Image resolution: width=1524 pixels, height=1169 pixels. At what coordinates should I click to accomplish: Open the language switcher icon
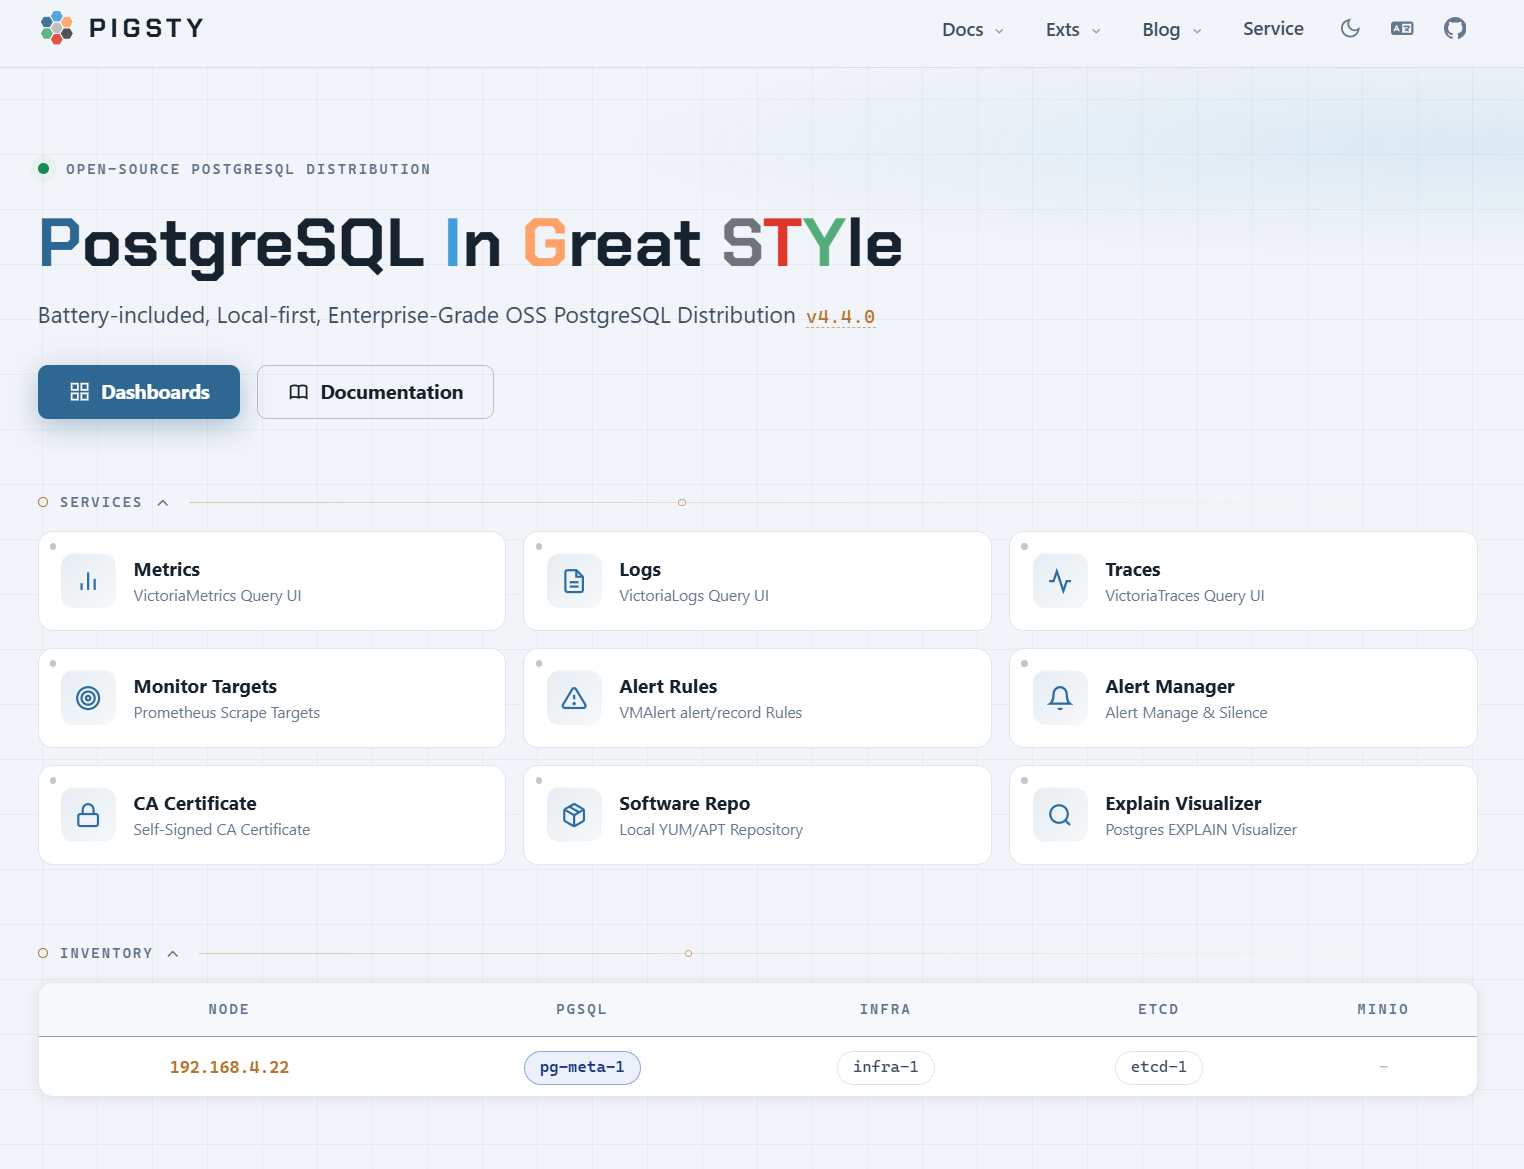(x=1402, y=29)
